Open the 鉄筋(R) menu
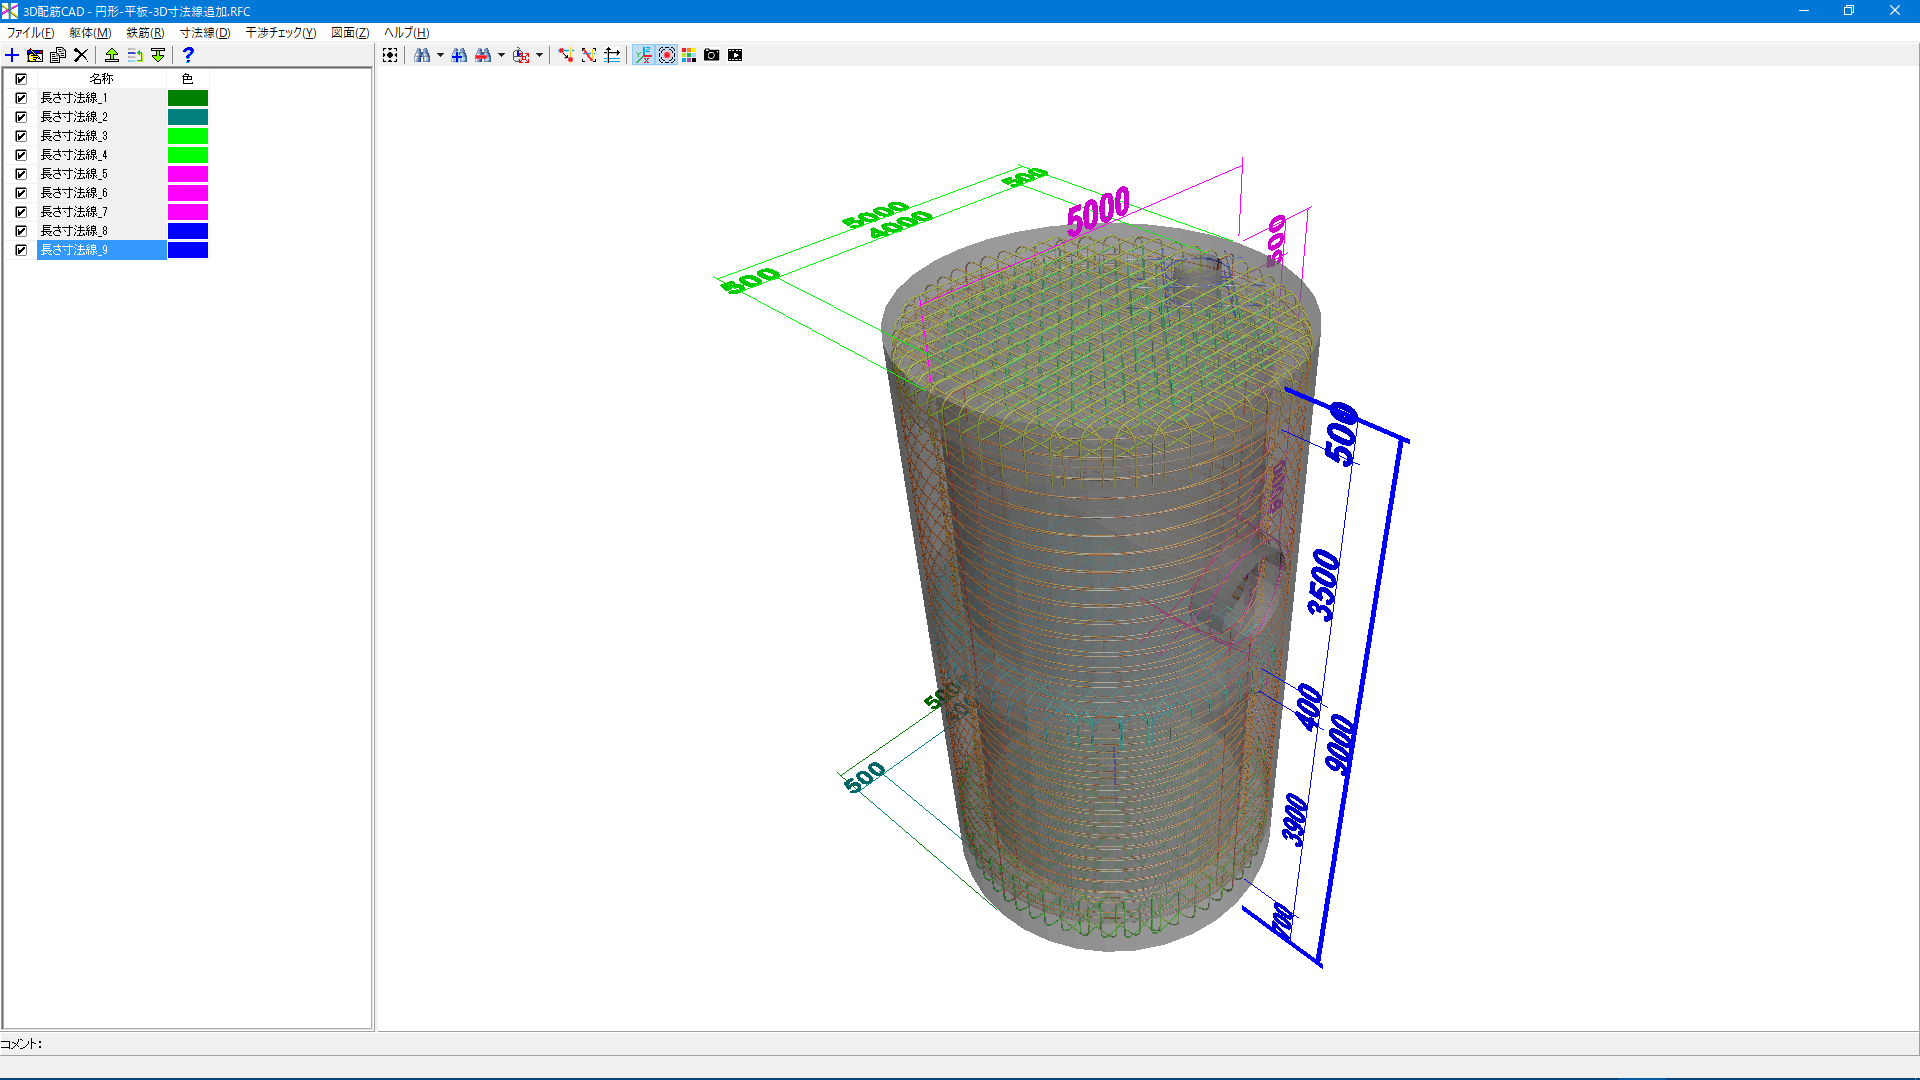This screenshot has width=1920, height=1080. [145, 33]
